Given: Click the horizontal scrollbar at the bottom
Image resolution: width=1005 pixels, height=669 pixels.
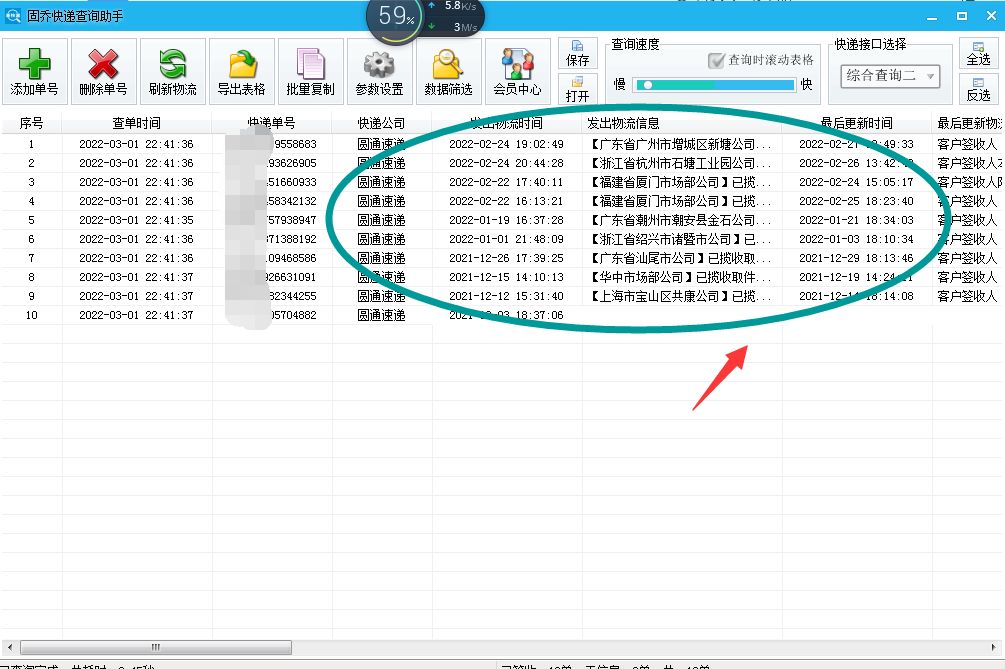Looking at the screenshot, I should [x=155, y=647].
